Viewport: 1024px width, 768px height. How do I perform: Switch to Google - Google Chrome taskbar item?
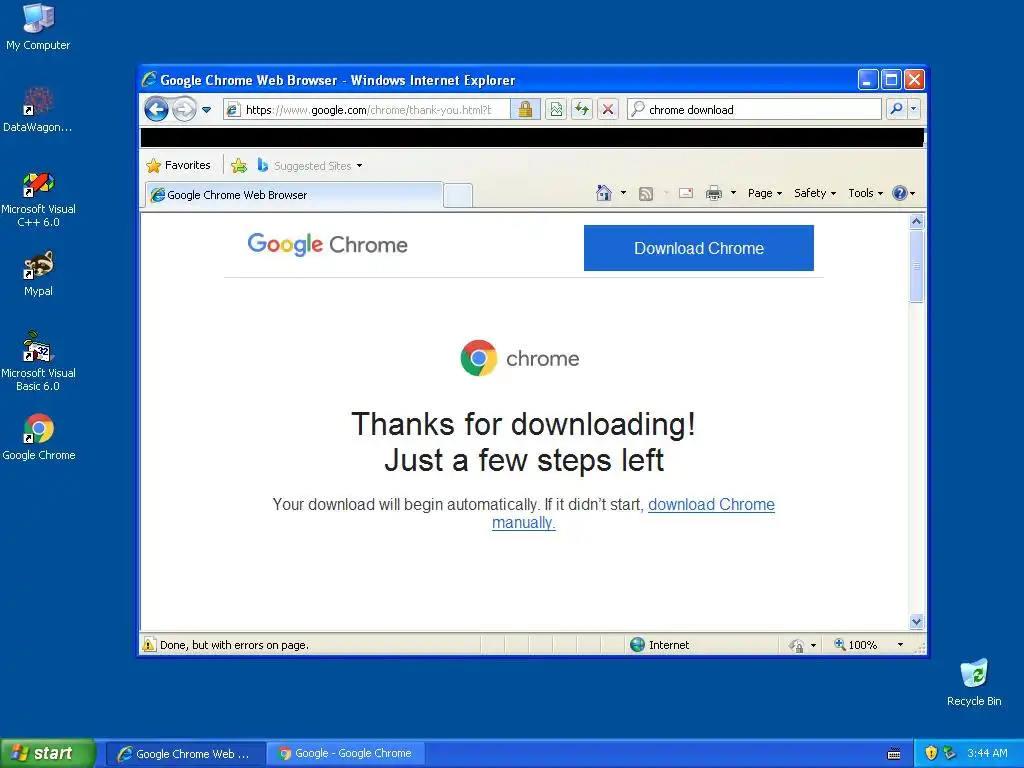tap(346, 754)
